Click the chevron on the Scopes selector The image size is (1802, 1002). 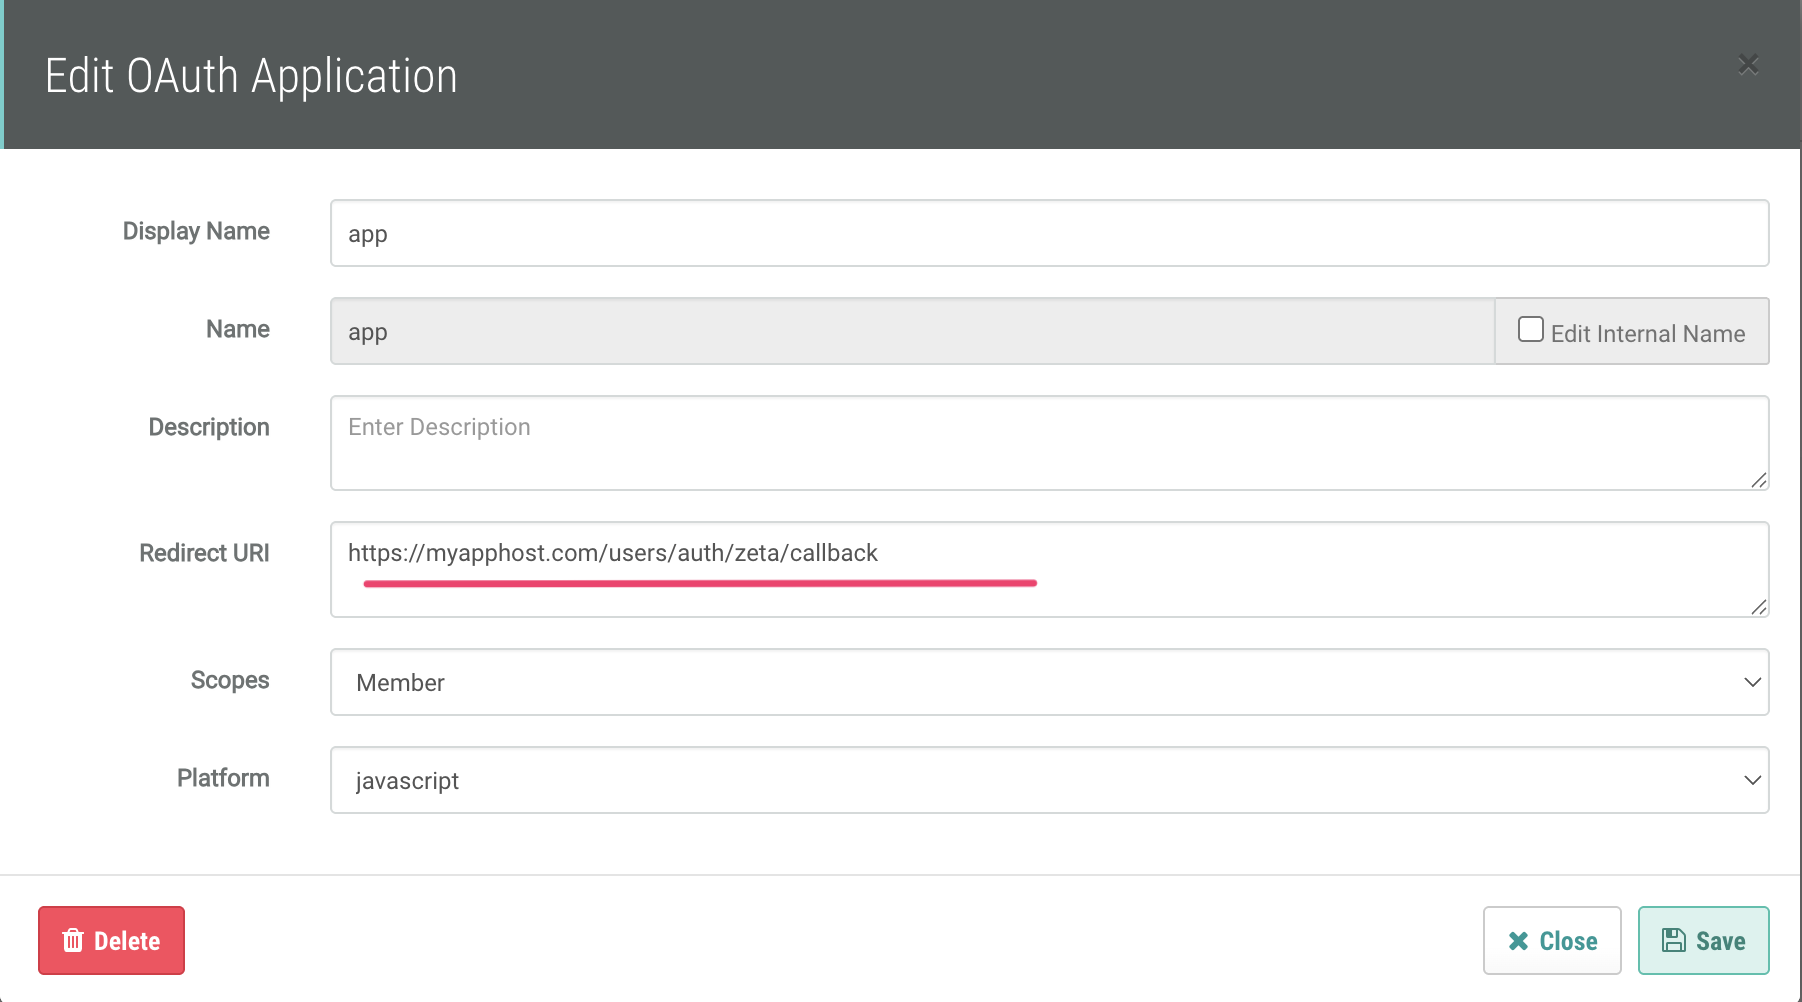pos(1752,682)
